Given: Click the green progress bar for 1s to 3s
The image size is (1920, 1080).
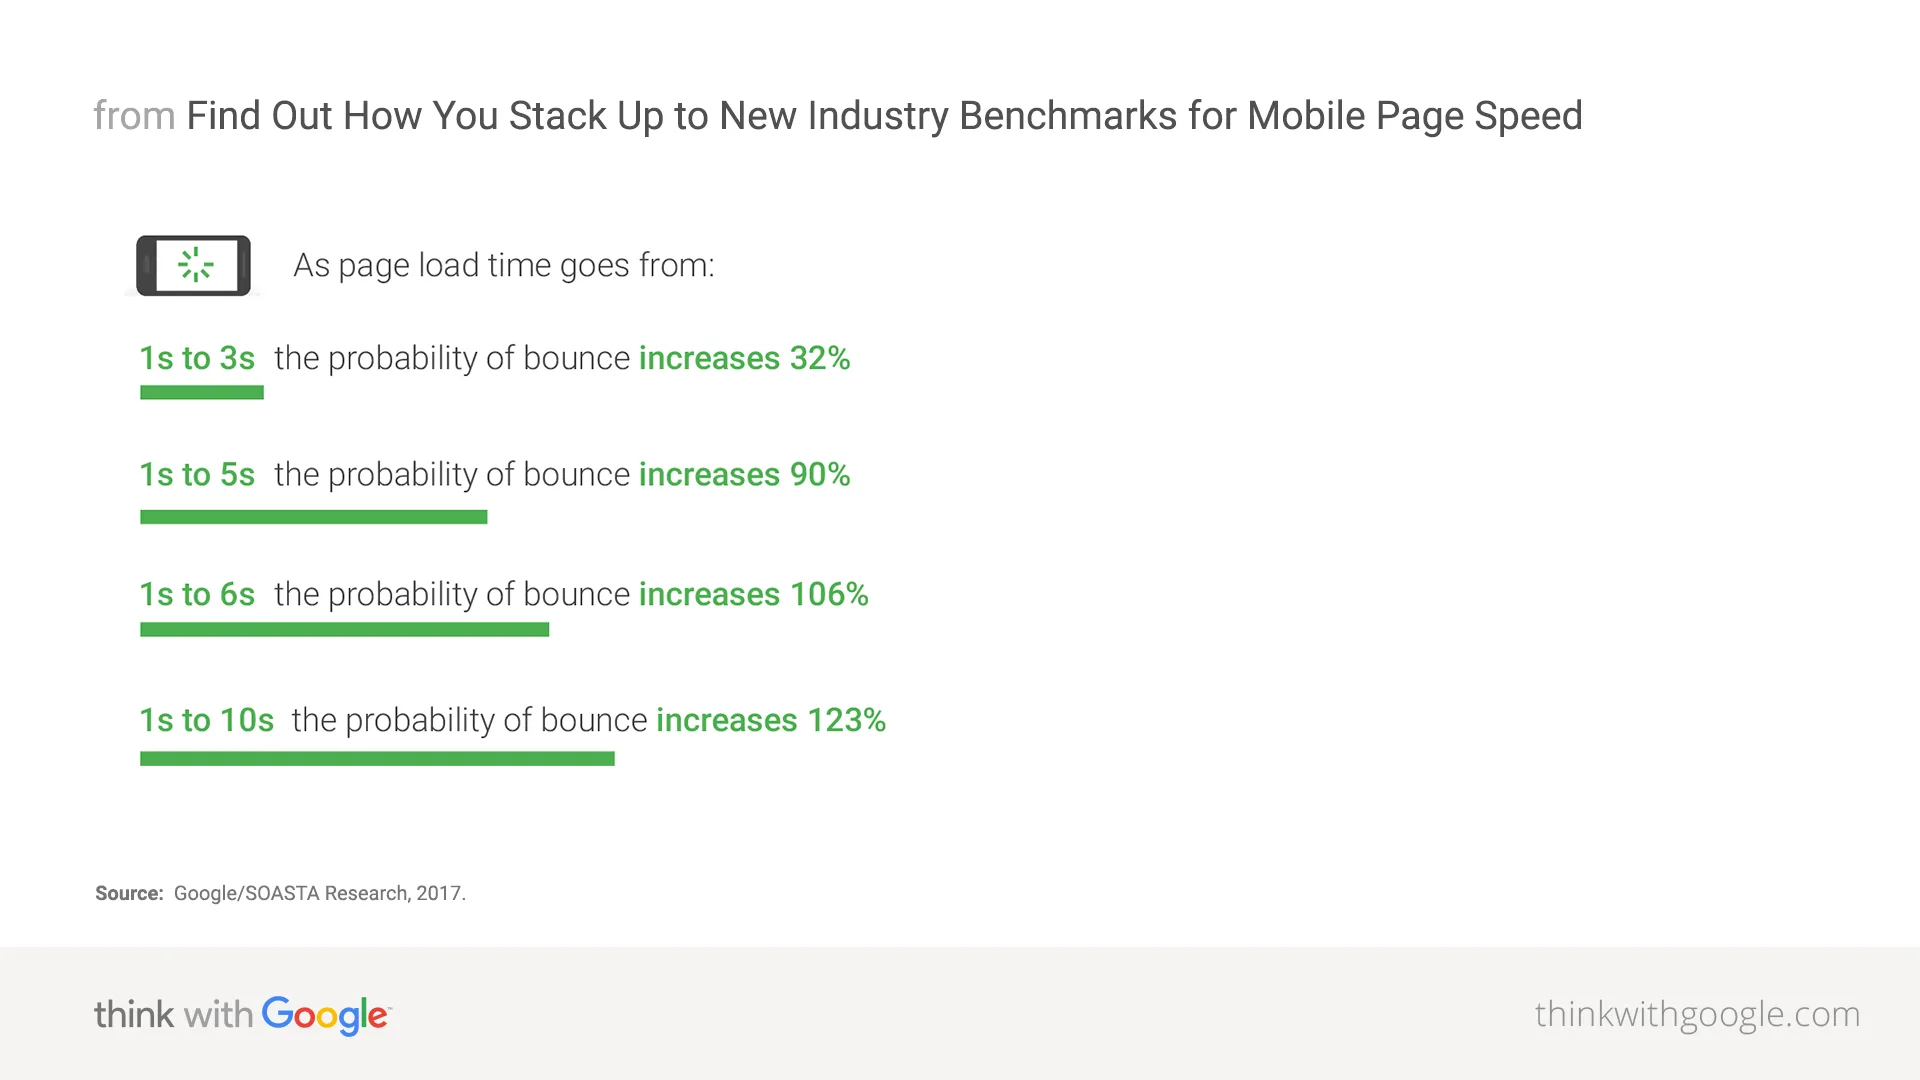Looking at the screenshot, I should pos(199,390).
